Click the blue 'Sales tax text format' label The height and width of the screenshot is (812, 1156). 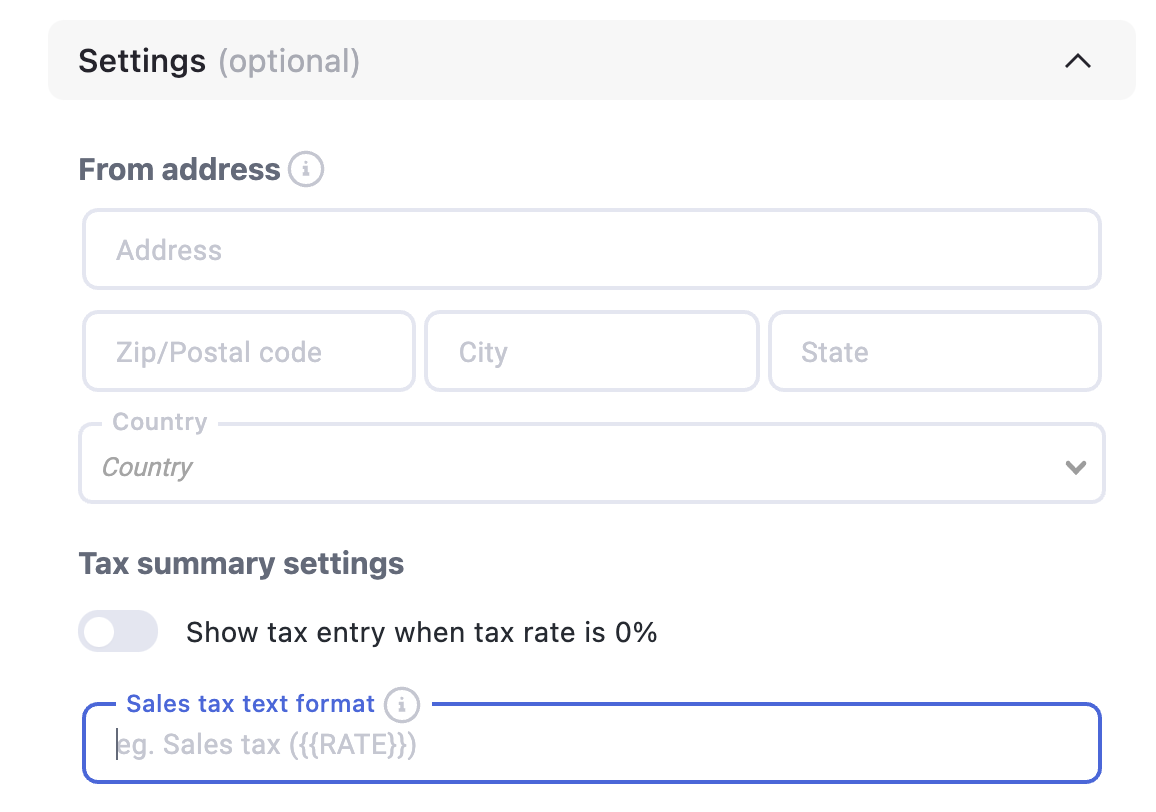(x=251, y=704)
